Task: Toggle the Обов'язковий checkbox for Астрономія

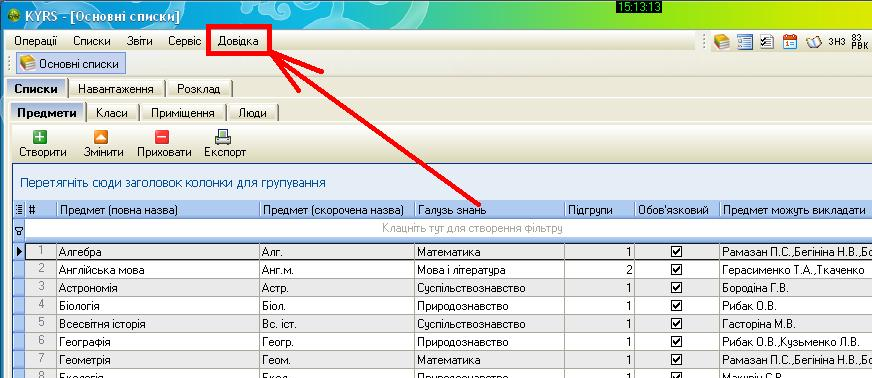Action: 677,288
